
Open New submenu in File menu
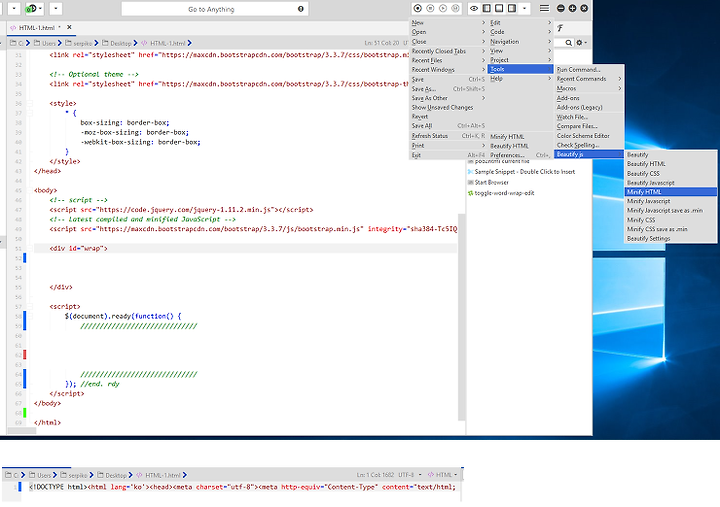click(x=448, y=23)
